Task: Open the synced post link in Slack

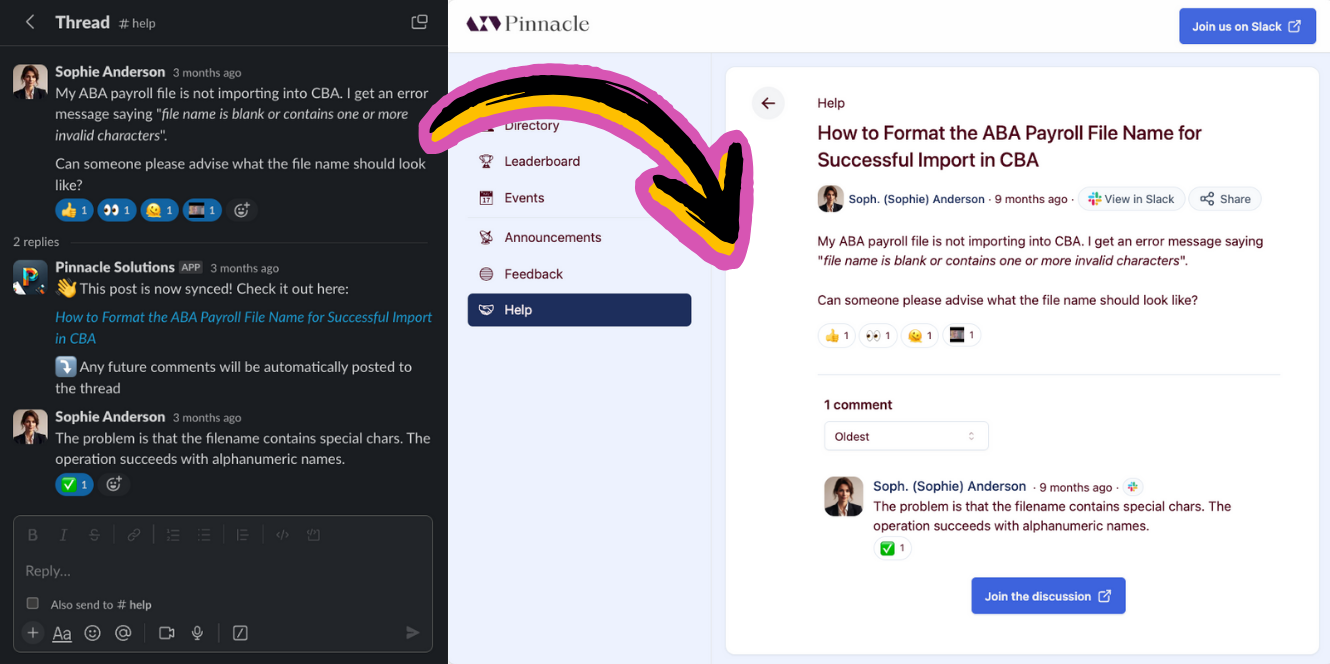Action: pyautogui.click(x=243, y=327)
